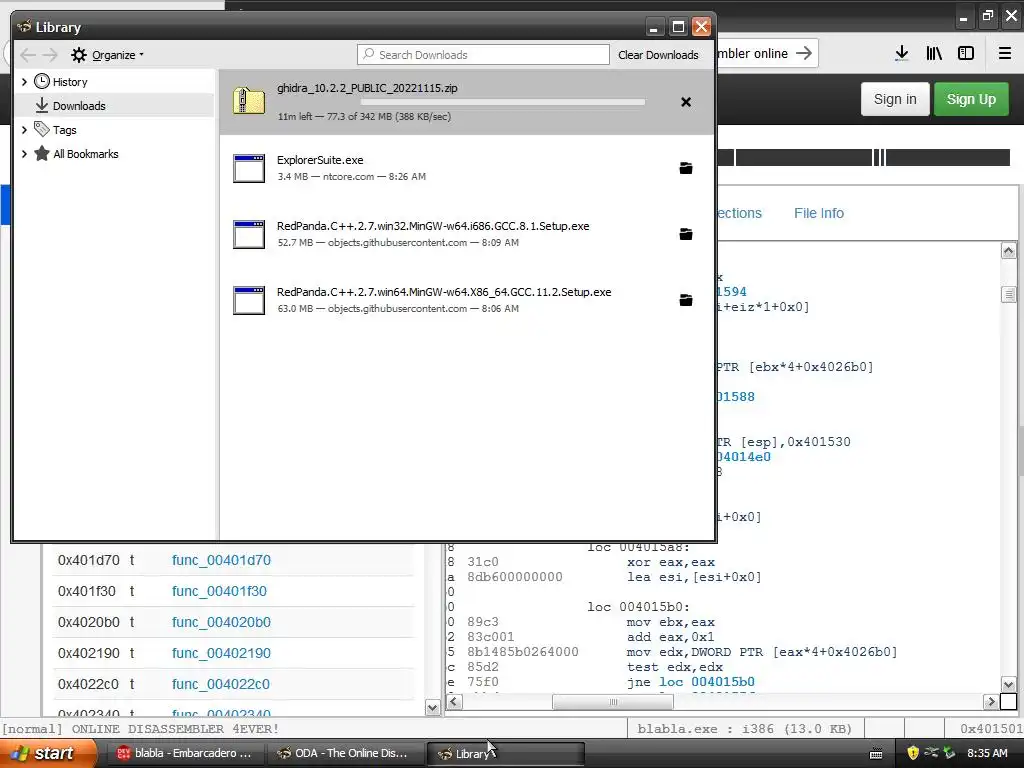
Task: Open func_00402190 link
Action: click(x=221, y=653)
